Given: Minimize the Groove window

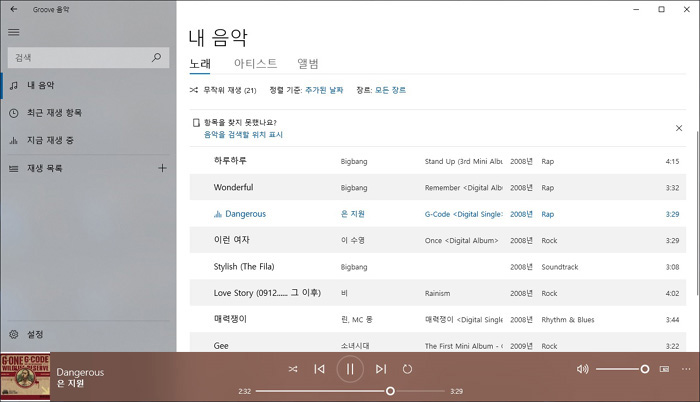Looking at the screenshot, I should click(x=636, y=9).
